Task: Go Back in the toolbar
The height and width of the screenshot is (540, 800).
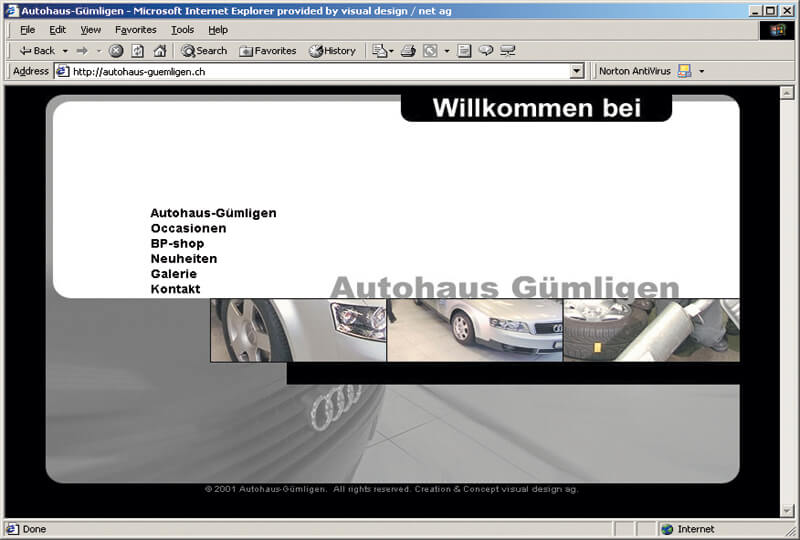Action: [37, 51]
